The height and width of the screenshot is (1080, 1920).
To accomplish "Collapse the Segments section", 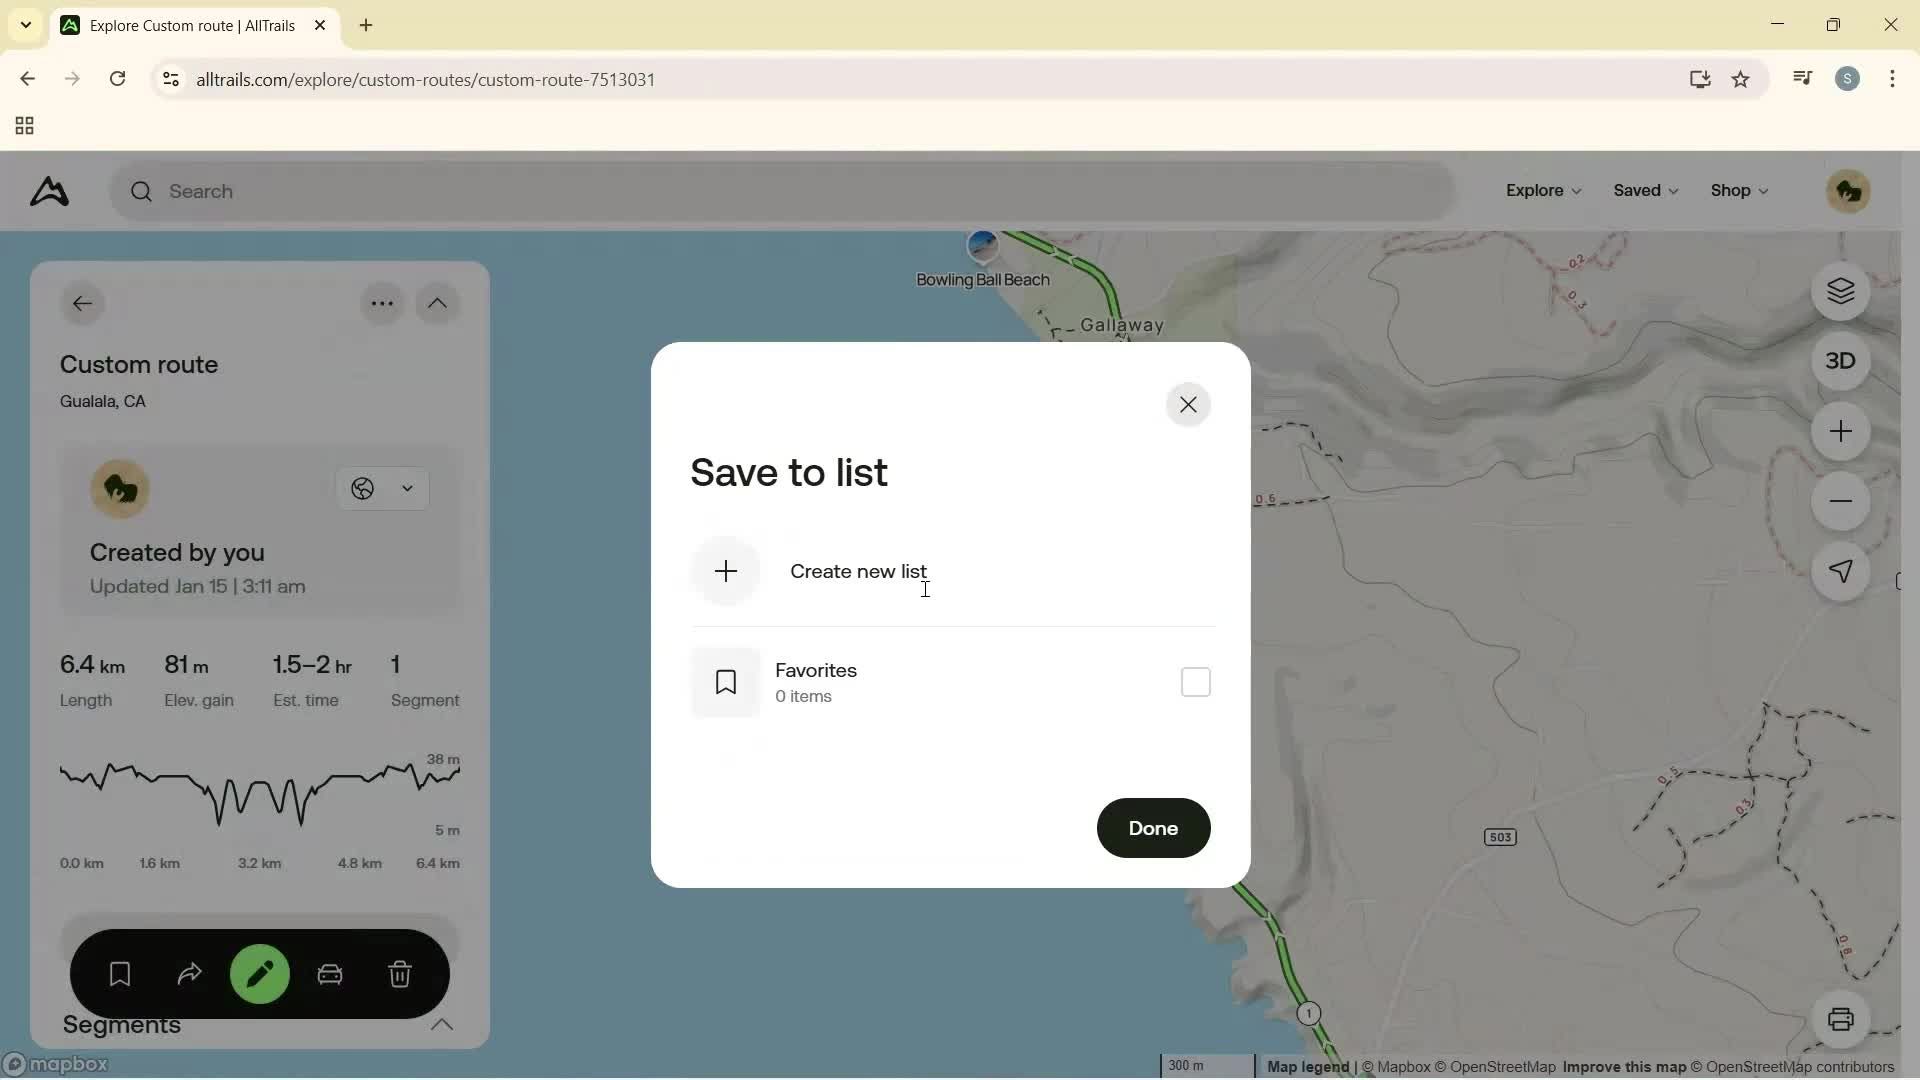I will click(x=443, y=1025).
